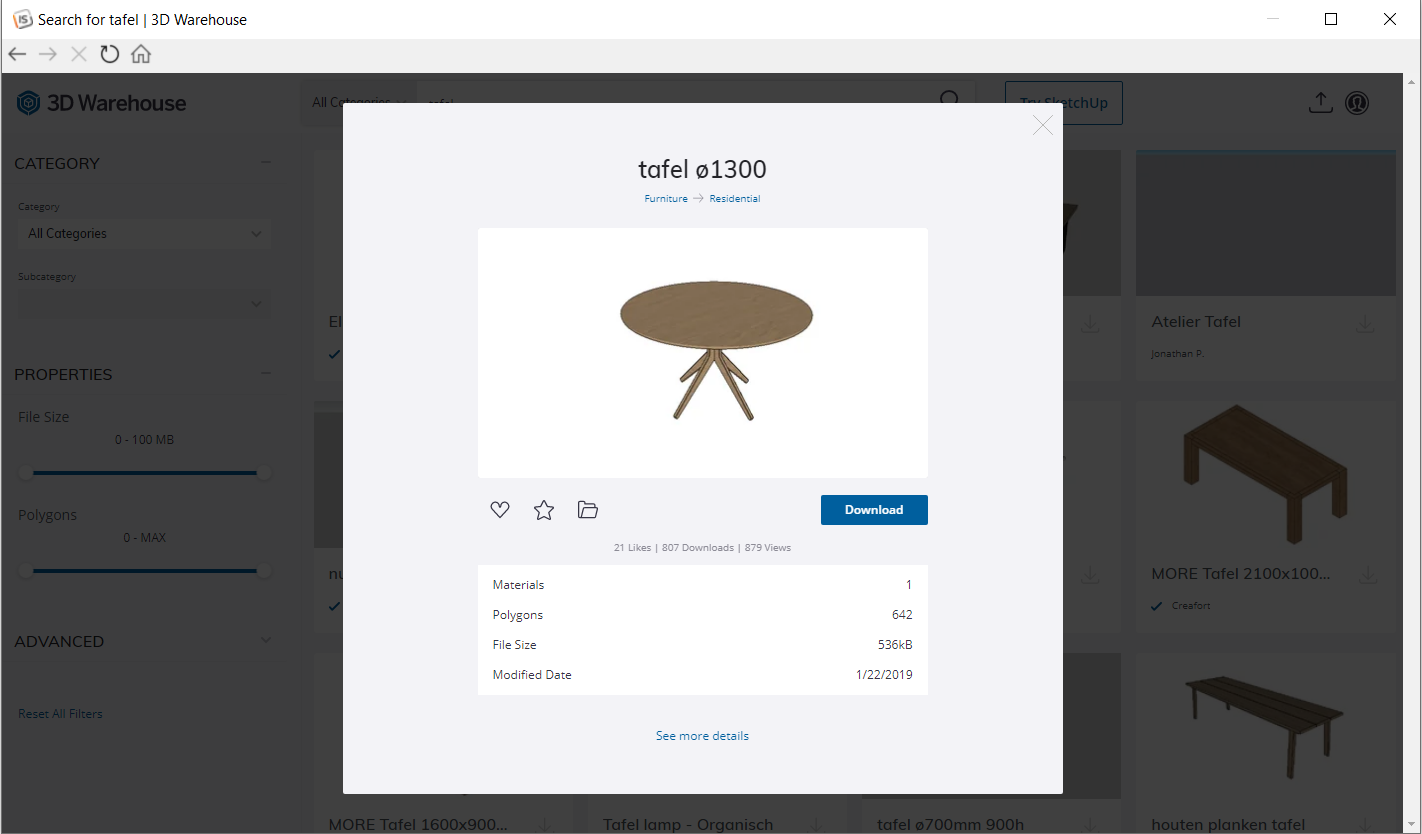Screen dimensions: 1422x834
Task: Open the All Categories dropdown in the sidebar
Action: tap(144, 233)
